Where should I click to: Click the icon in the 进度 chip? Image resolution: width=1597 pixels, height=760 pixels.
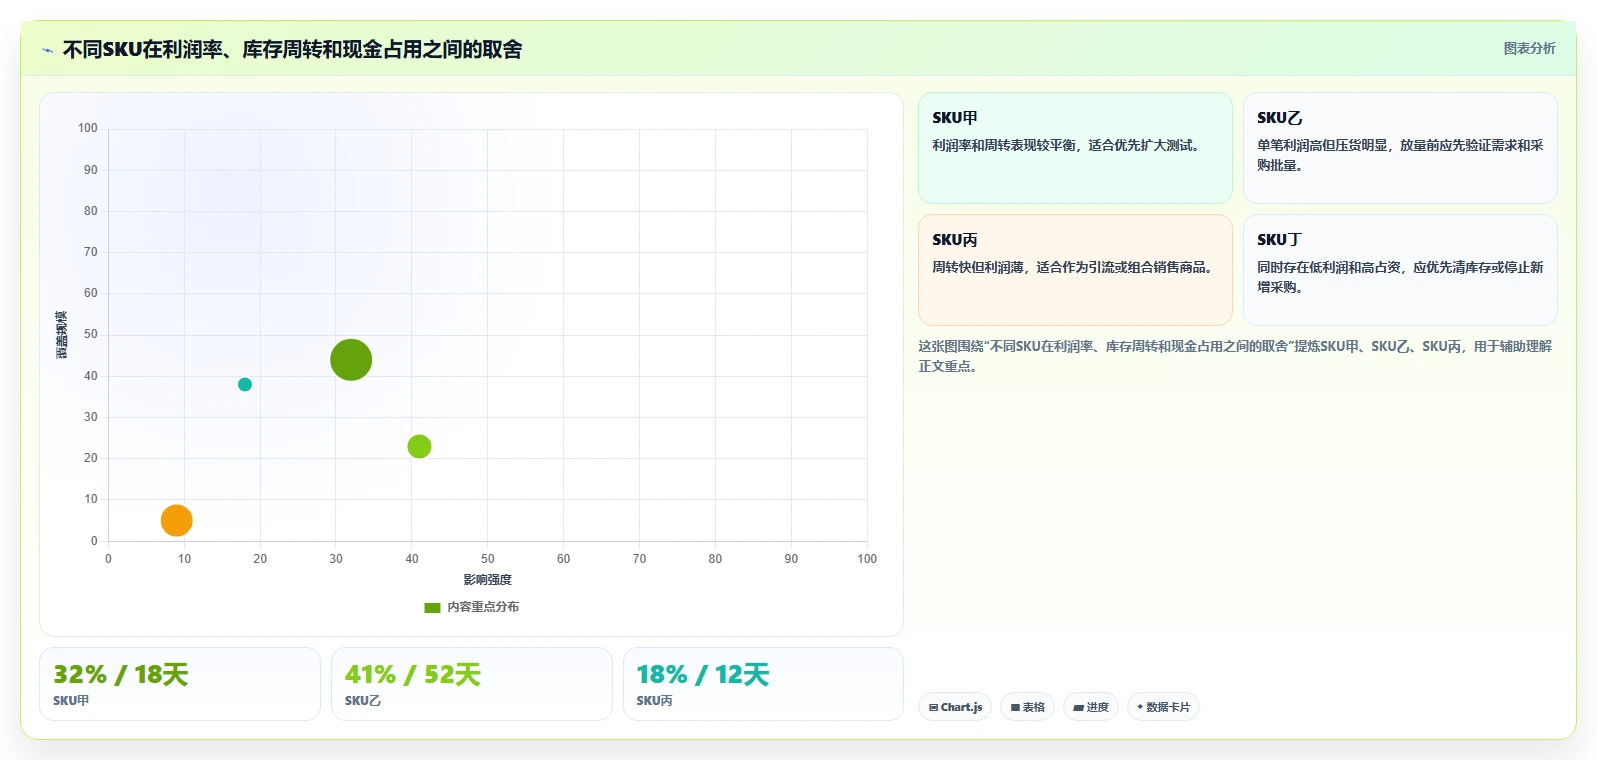click(x=1078, y=707)
